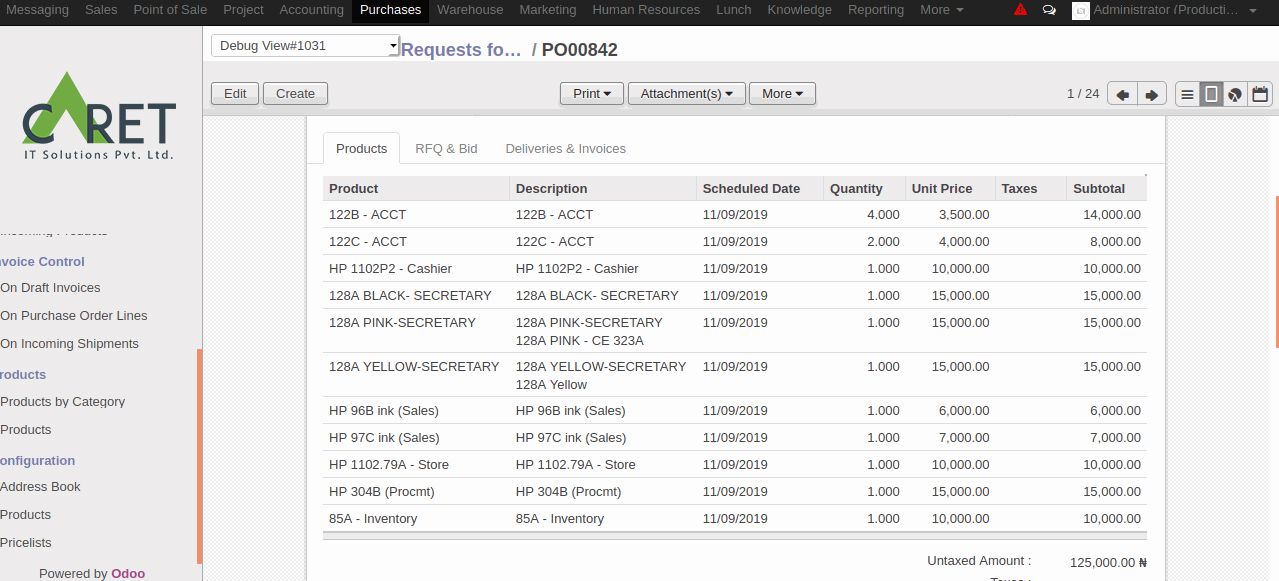Switch to list view icon
The image size is (1279, 581).
[1187, 94]
